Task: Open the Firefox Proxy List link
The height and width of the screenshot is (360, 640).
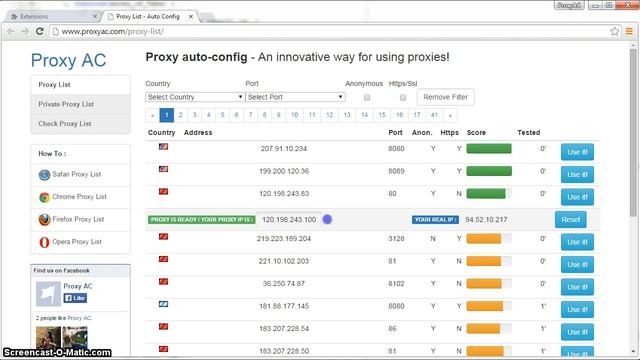Action: (78, 219)
